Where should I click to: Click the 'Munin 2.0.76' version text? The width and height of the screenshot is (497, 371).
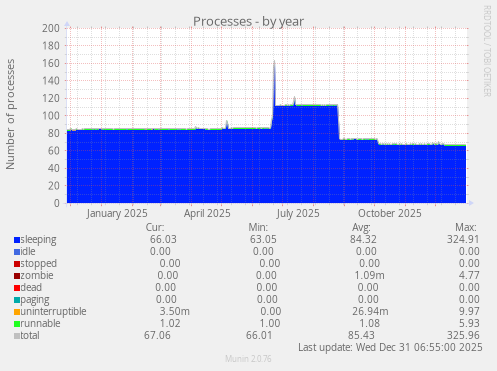(x=248, y=359)
